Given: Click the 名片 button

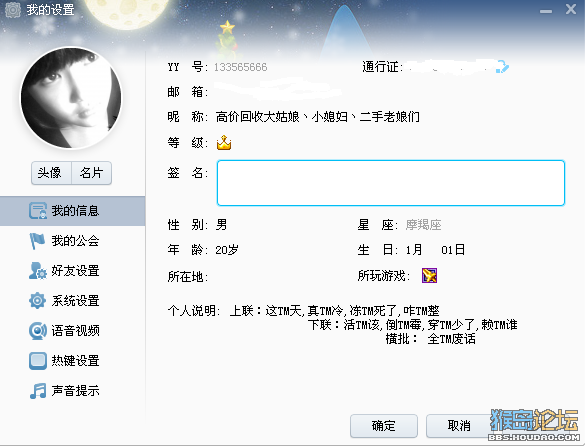Looking at the screenshot, I should pos(91,173).
